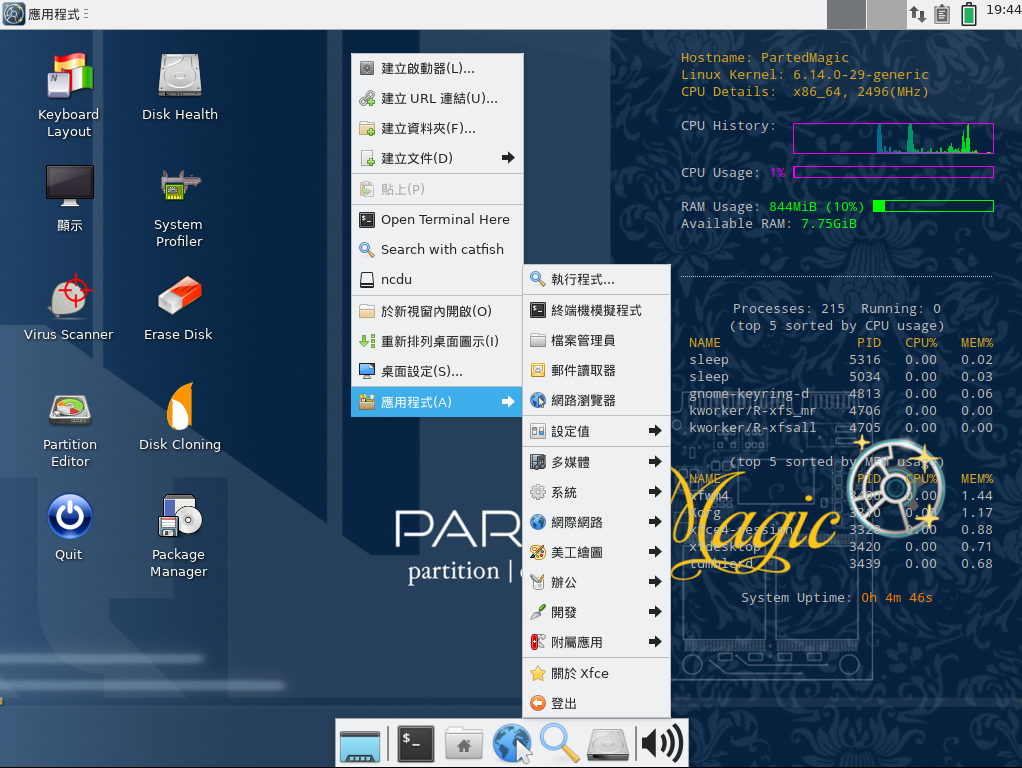Expand the 系統 system submenu
This screenshot has height=768, width=1022.
596,492
